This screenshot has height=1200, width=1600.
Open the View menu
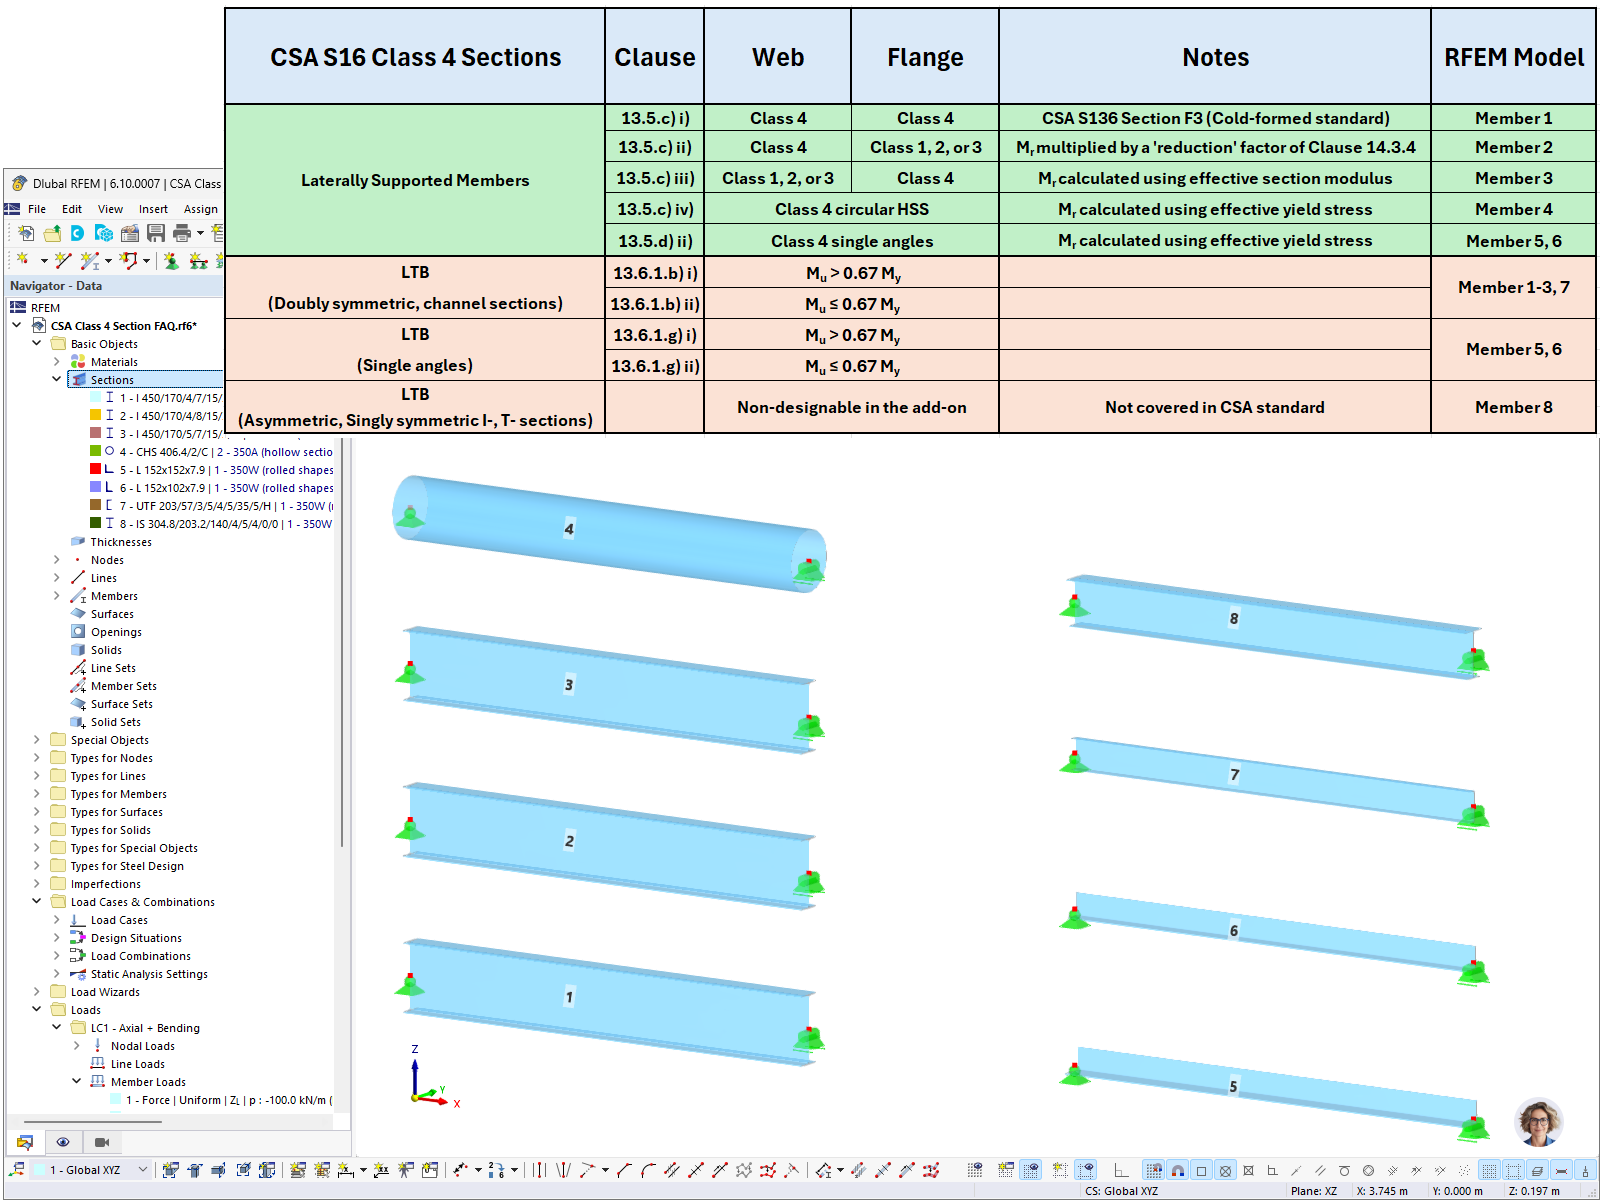pyautogui.click(x=110, y=209)
